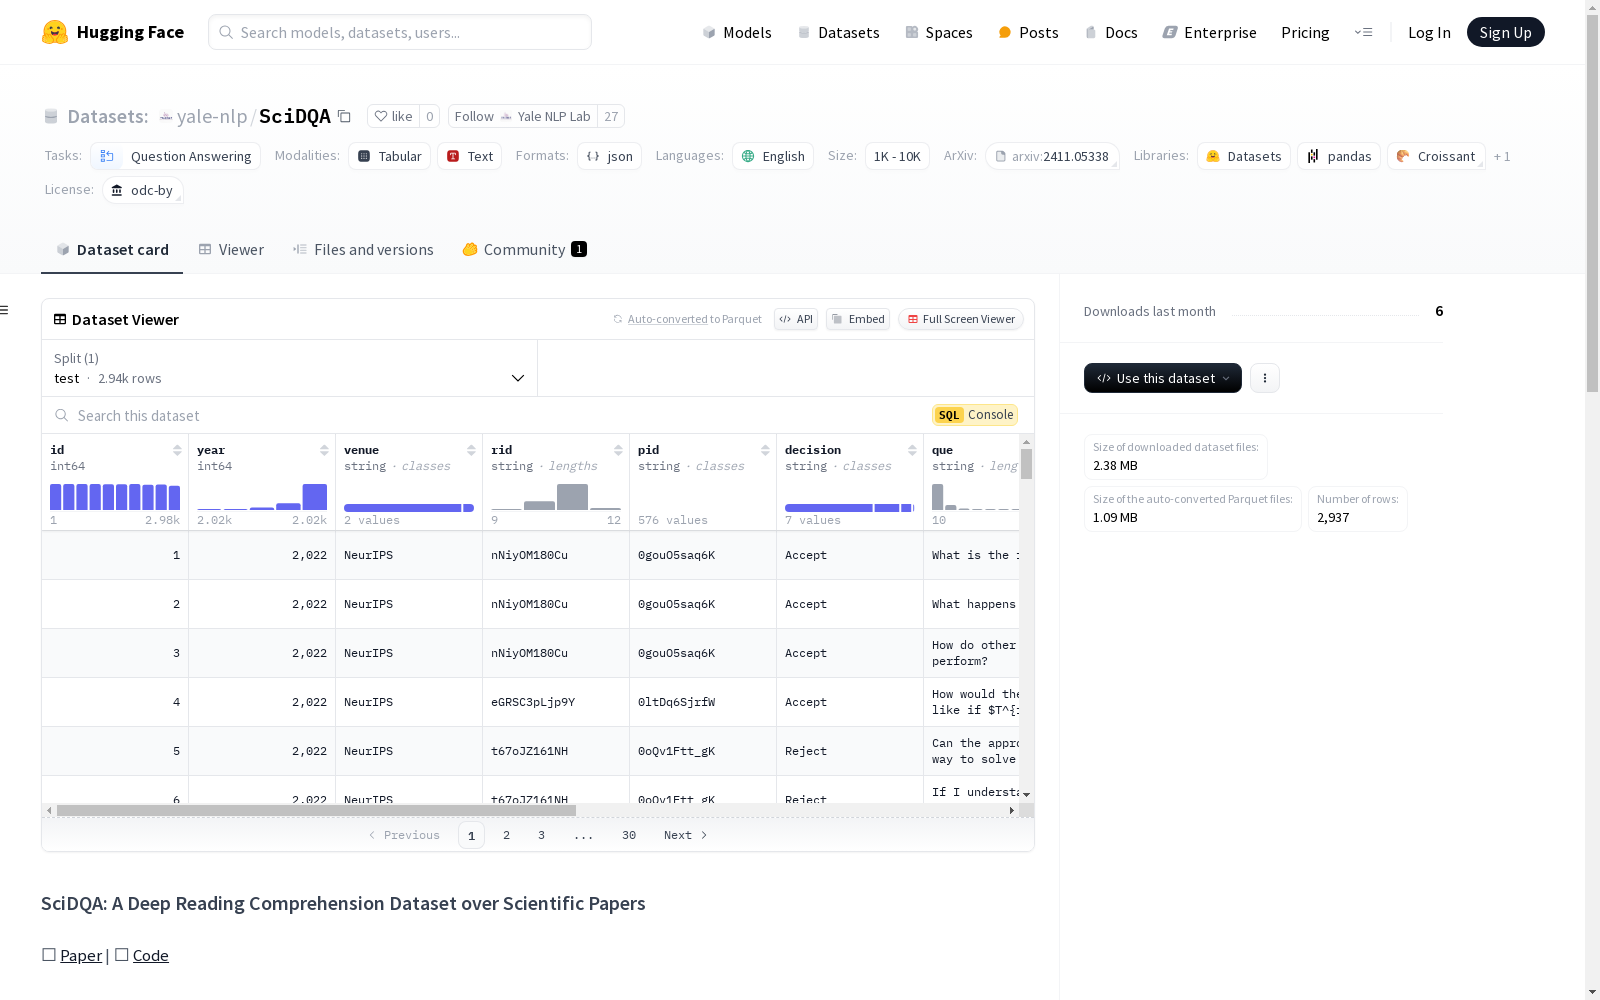Jump to page 30 of the dataset

pos(629,835)
